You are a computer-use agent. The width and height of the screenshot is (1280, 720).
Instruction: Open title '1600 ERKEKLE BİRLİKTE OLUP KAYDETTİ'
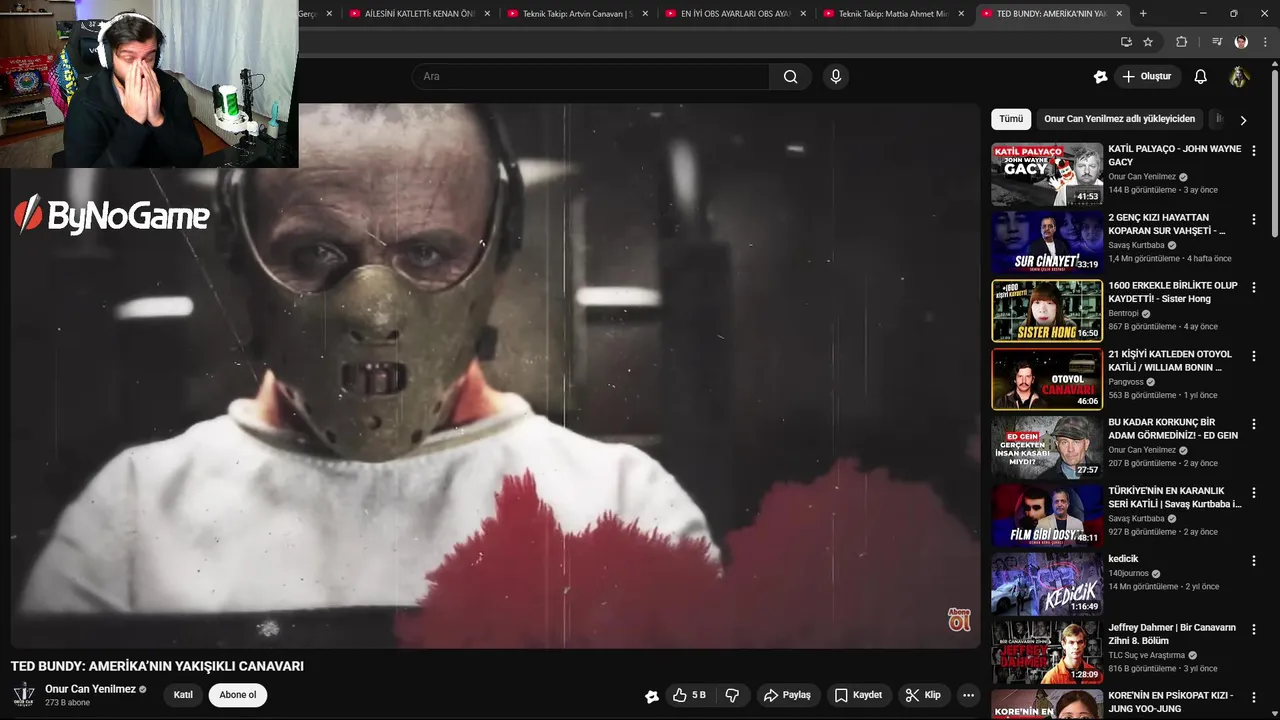[x=1173, y=292]
